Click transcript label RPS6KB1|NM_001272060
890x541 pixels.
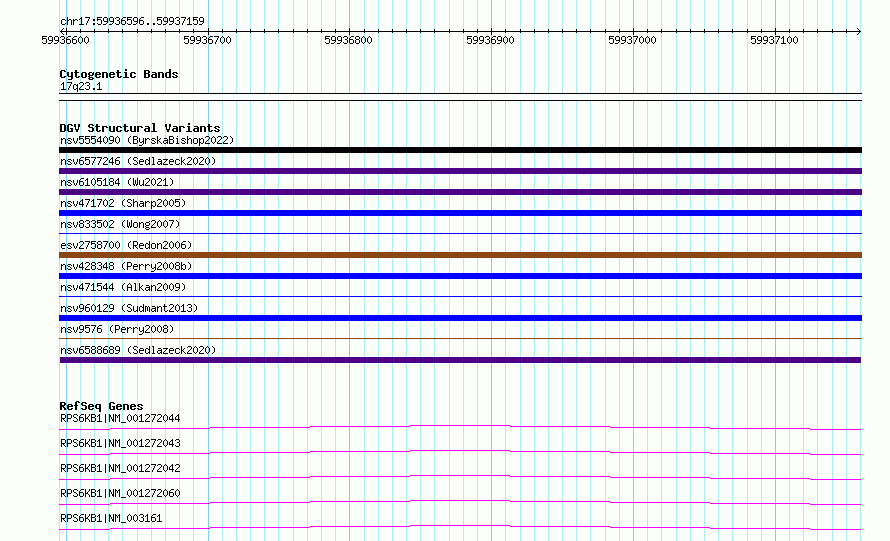[x=120, y=493]
